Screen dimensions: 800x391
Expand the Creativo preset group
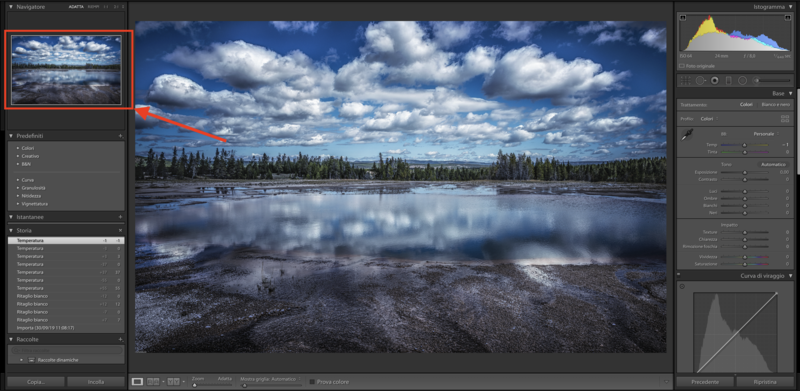(x=18, y=156)
